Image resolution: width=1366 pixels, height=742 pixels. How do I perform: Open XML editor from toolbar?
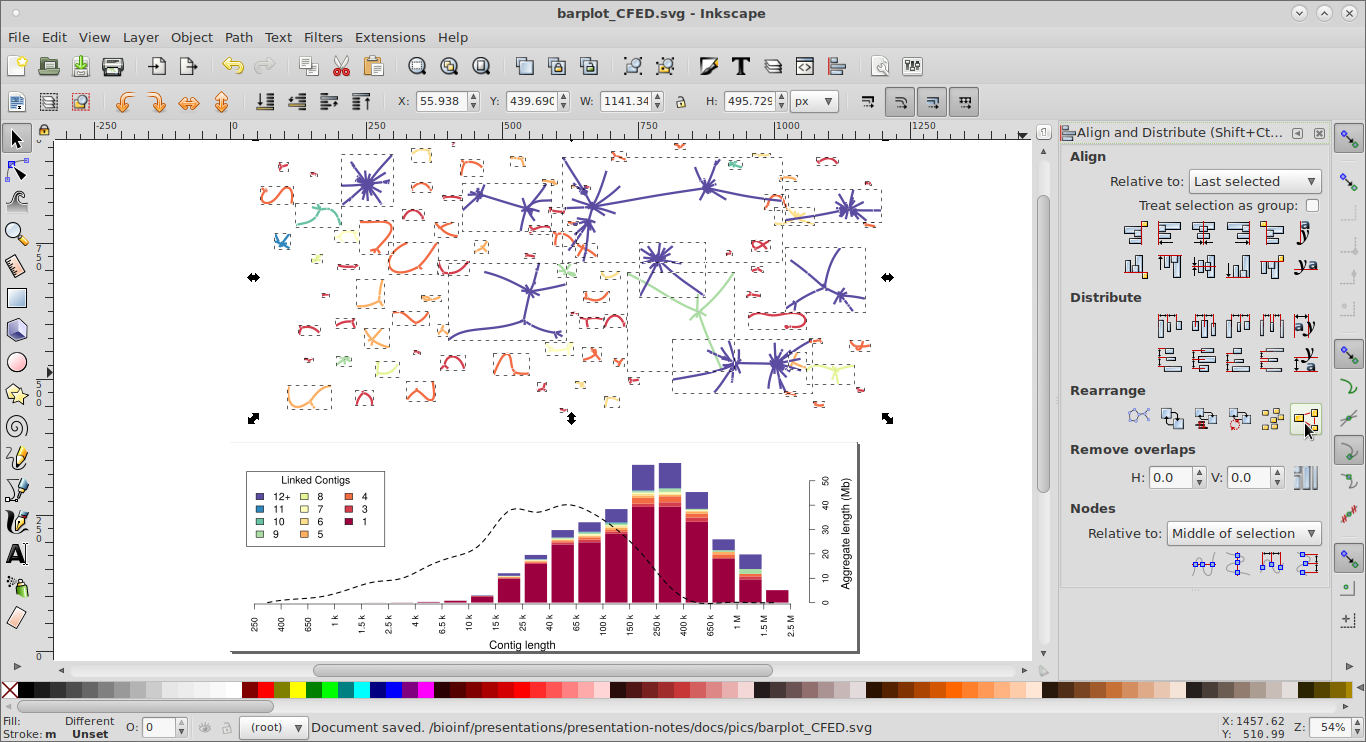805,67
